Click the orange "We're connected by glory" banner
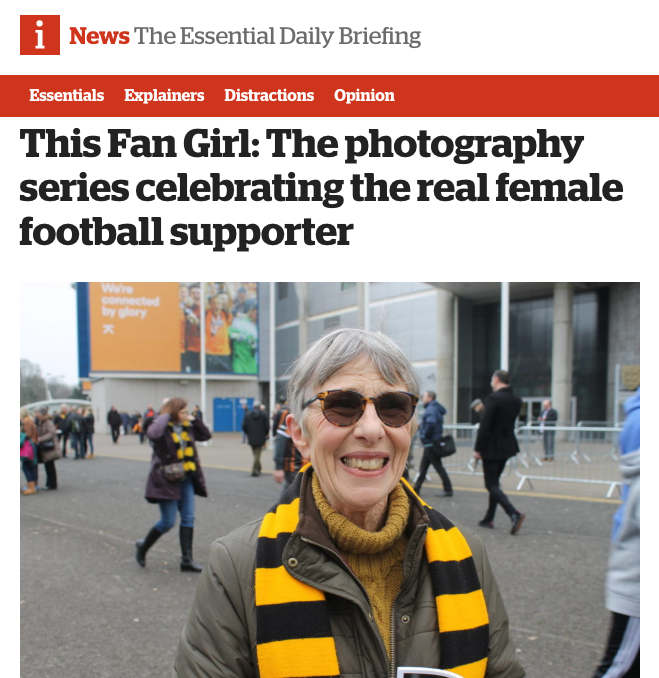This screenshot has width=659, height=678. pyautogui.click(x=134, y=327)
